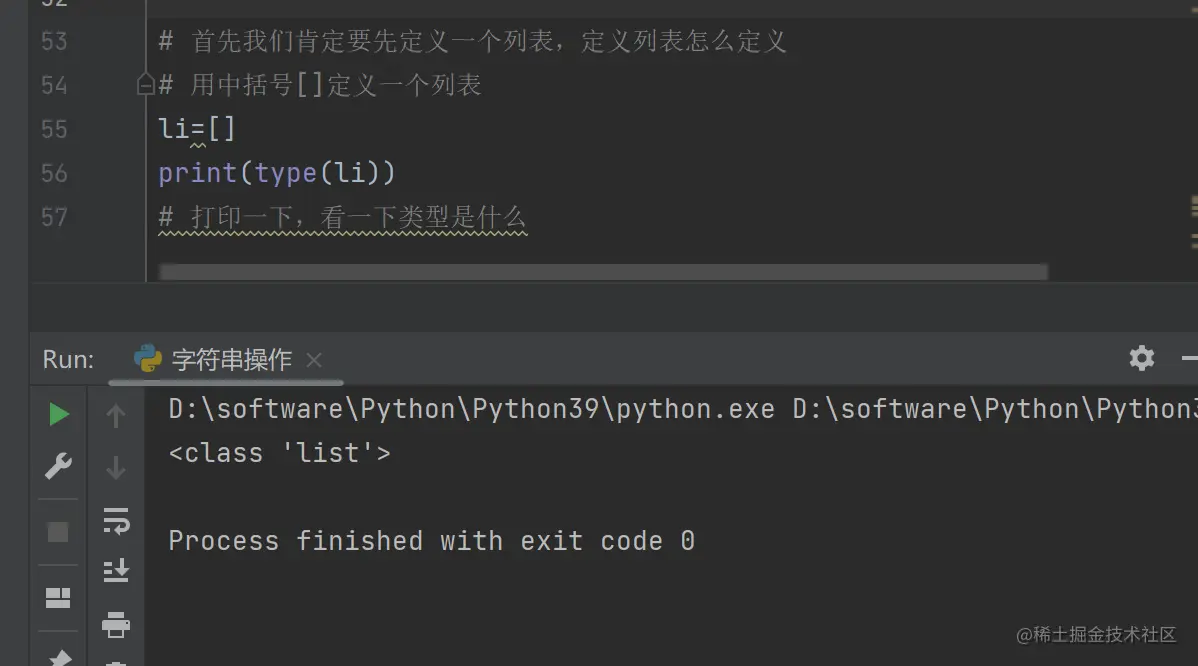Collapse the comment fold at line 54
The height and width of the screenshot is (666, 1198).
point(145,86)
